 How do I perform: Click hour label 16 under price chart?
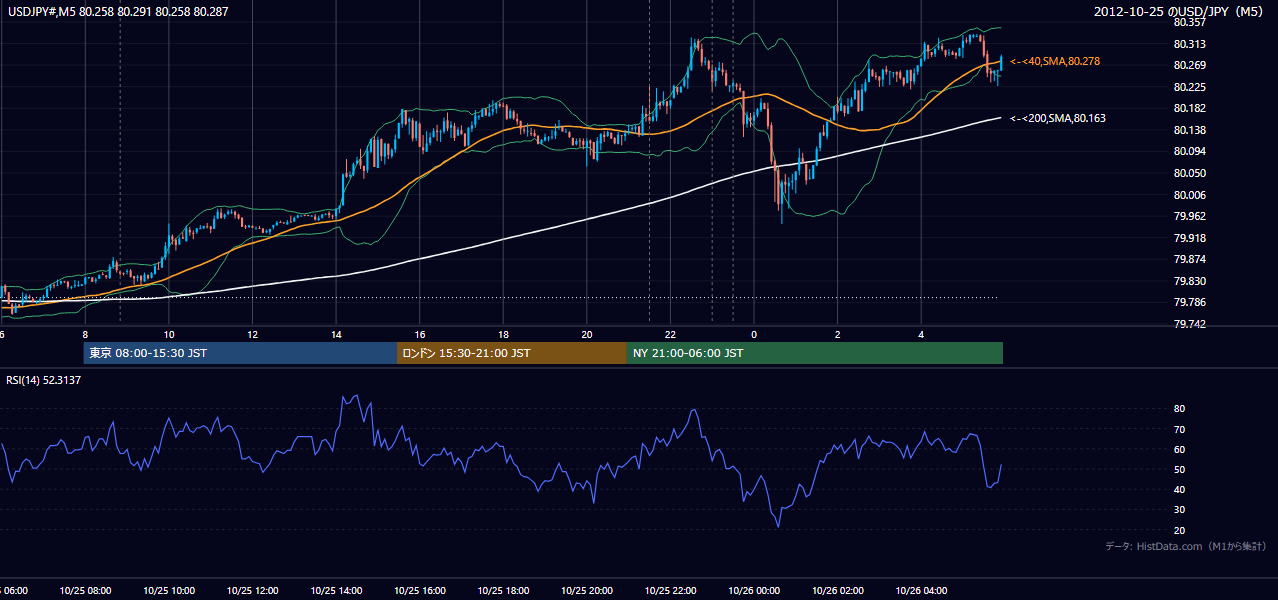(x=420, y=335)
